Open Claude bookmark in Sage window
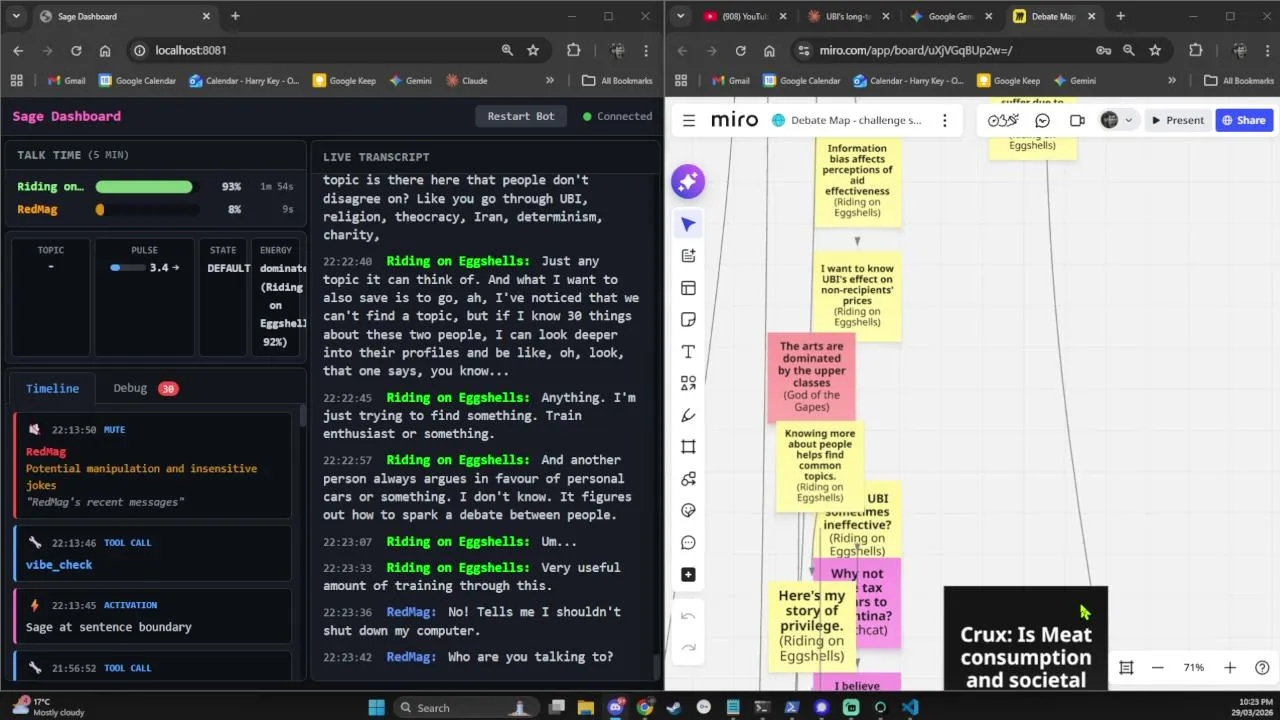 click(x=466, y=80)
